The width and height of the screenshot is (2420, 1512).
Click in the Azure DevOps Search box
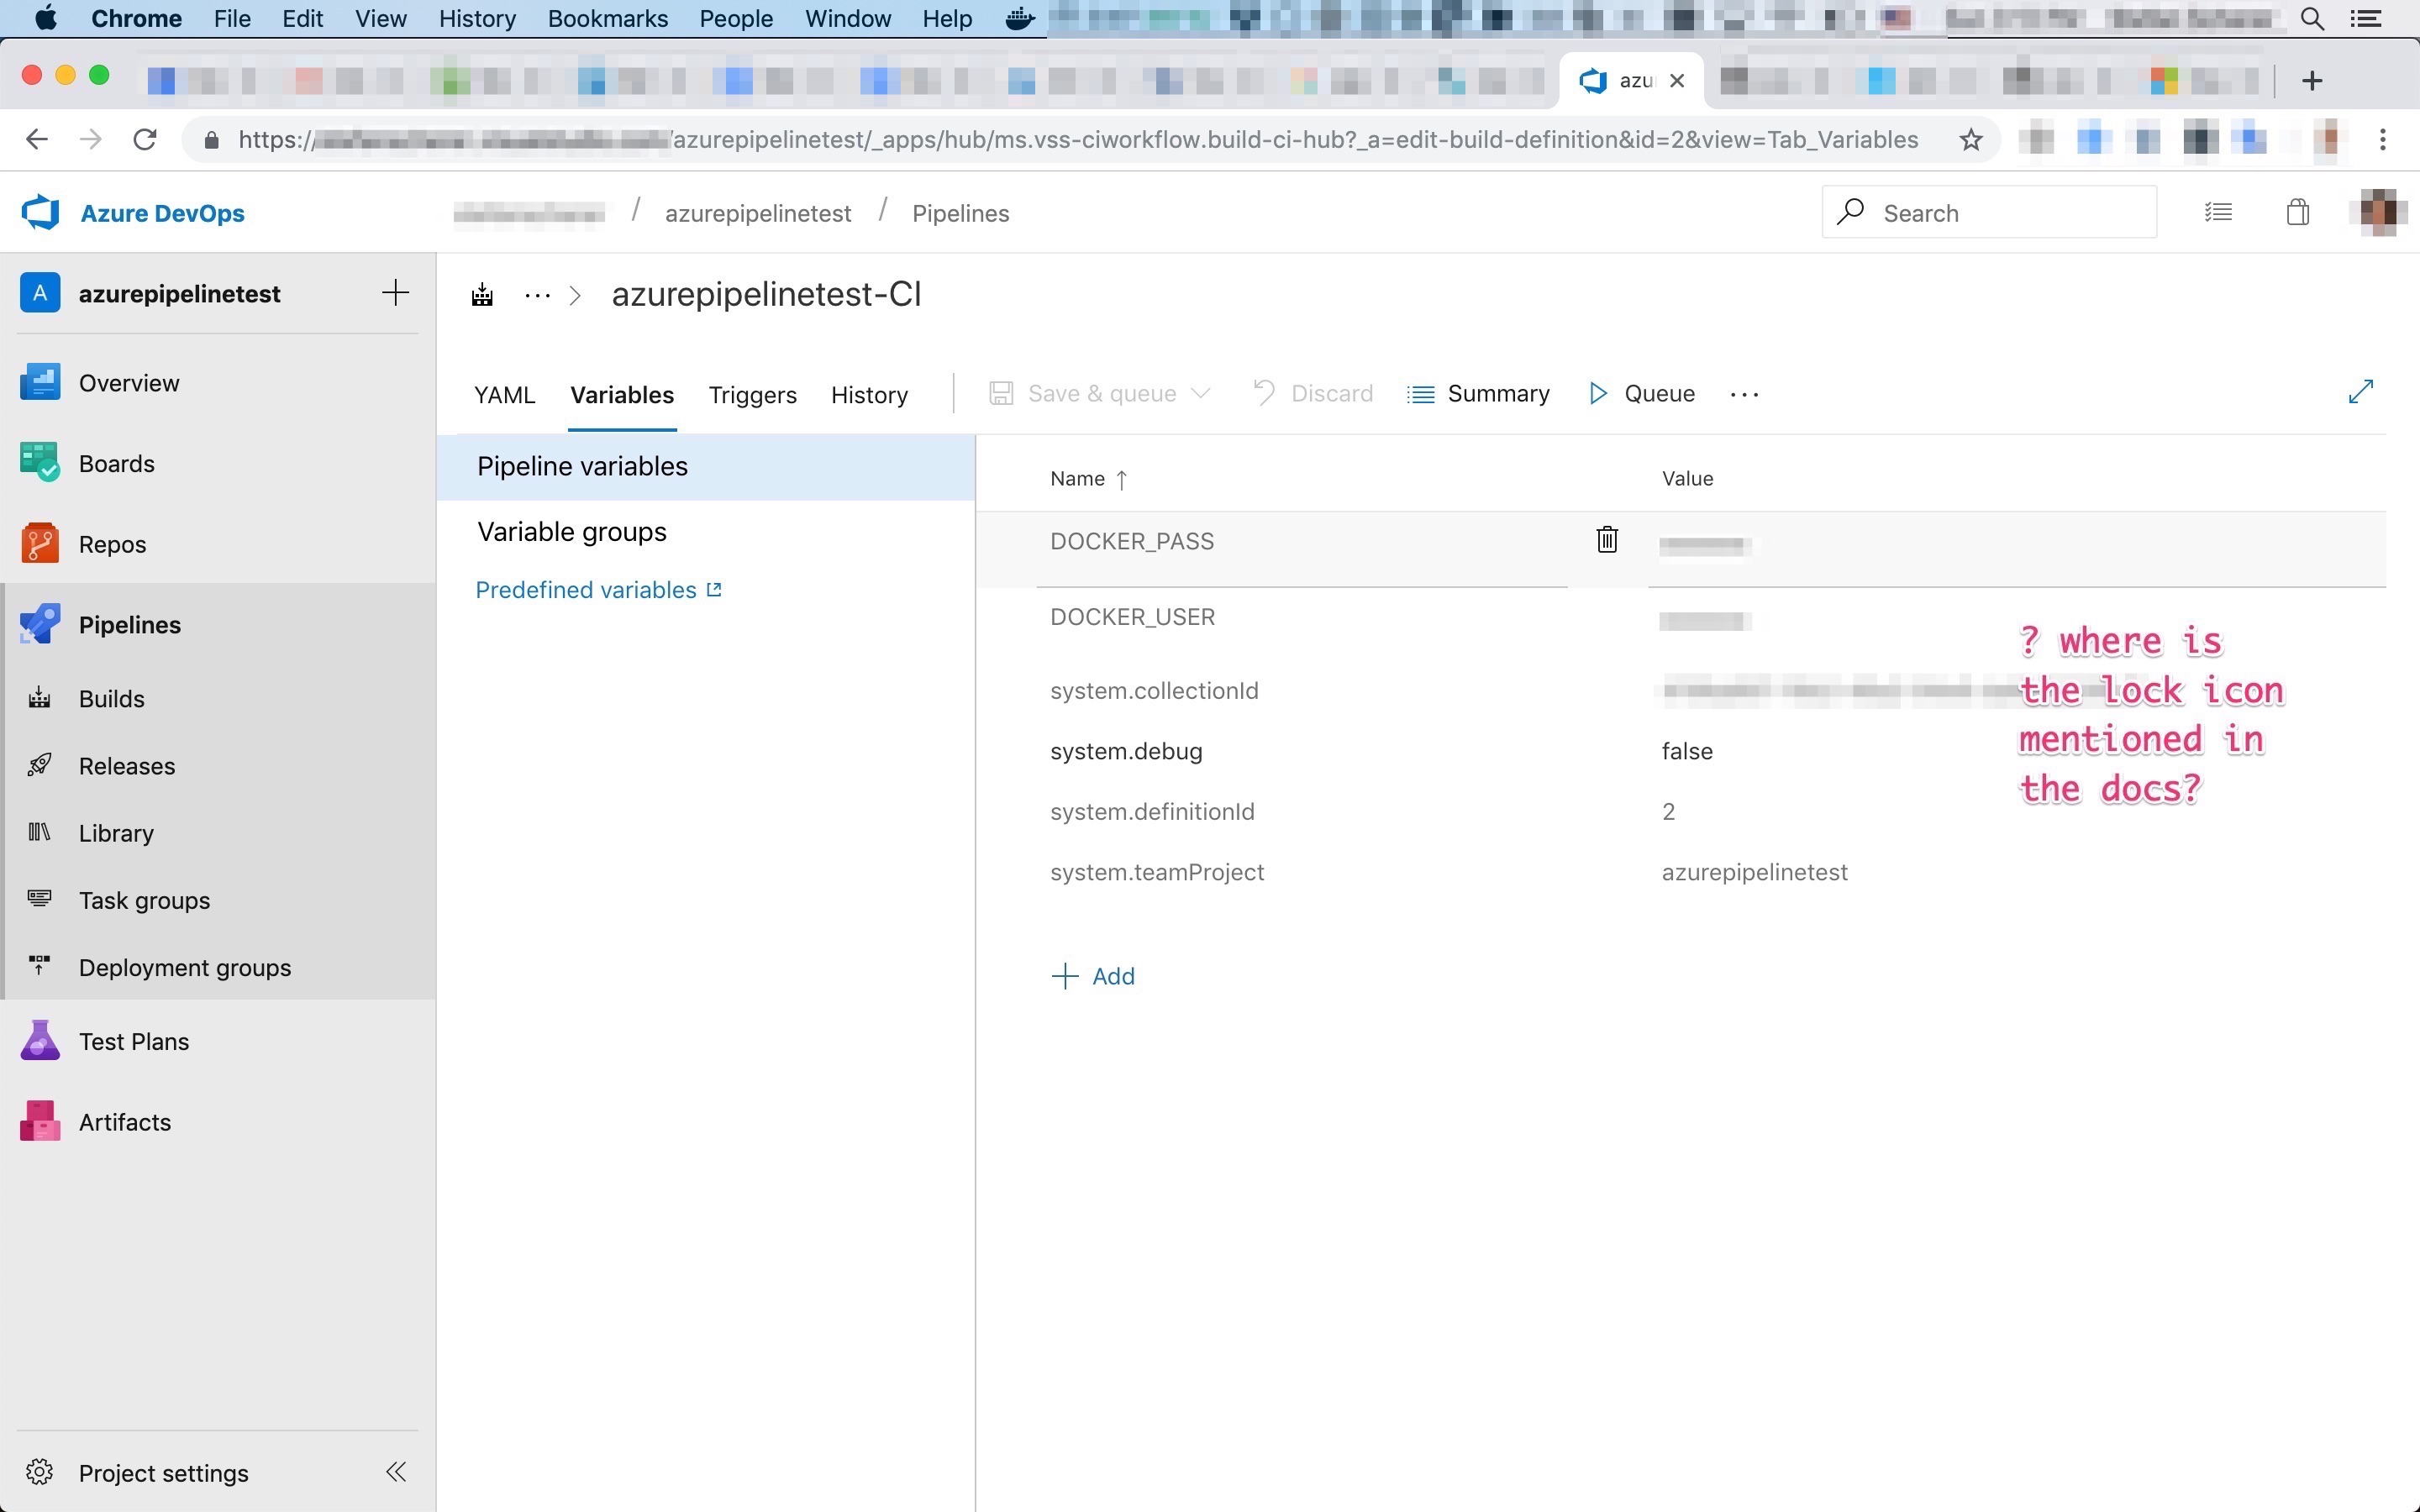tap(1989, 212)
